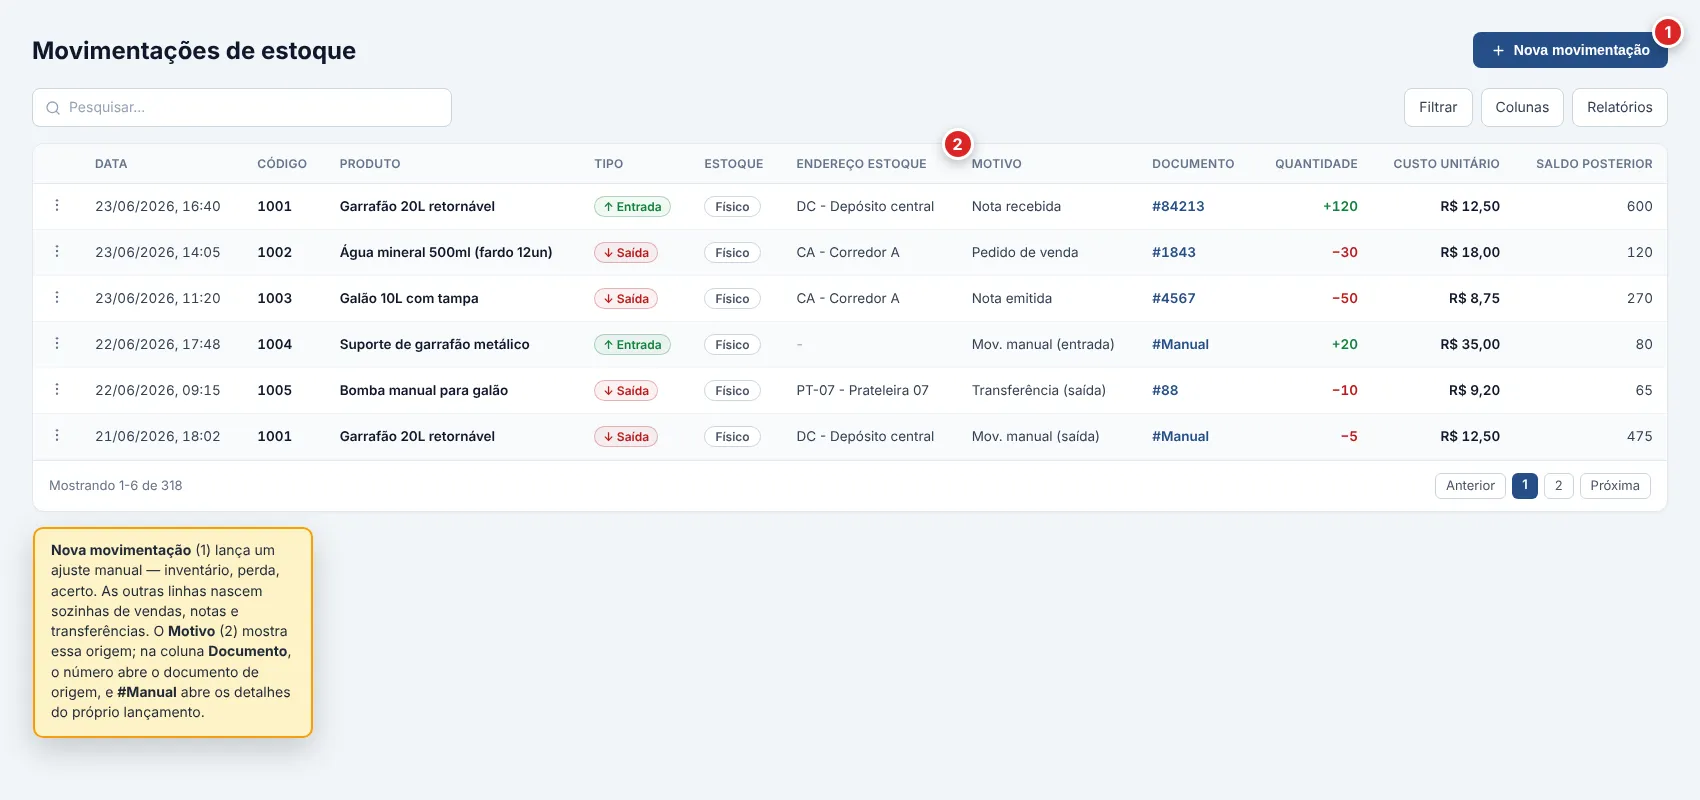Open row menu for Suporte de garrafão metálico
The height and width of the screenshot is (800, 1700).
57,344
